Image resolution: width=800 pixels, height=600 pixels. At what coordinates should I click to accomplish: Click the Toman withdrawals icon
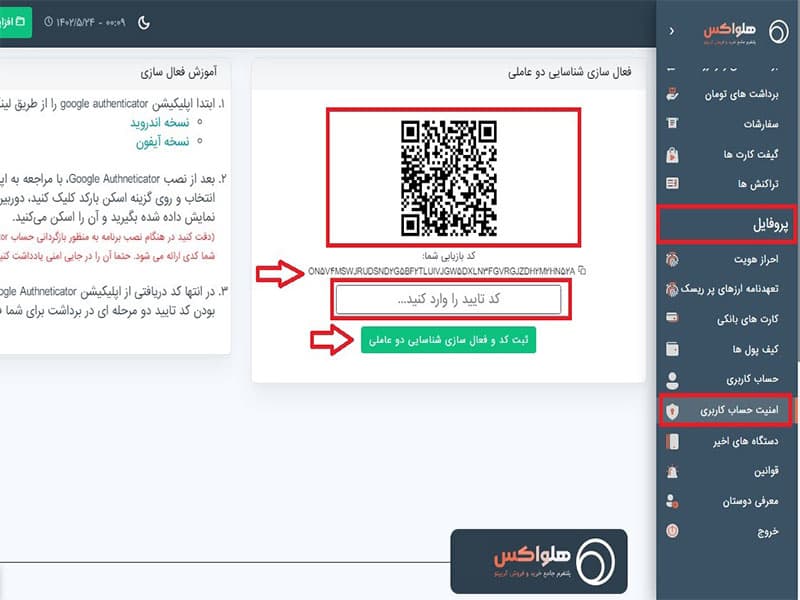tap(672, 94)
